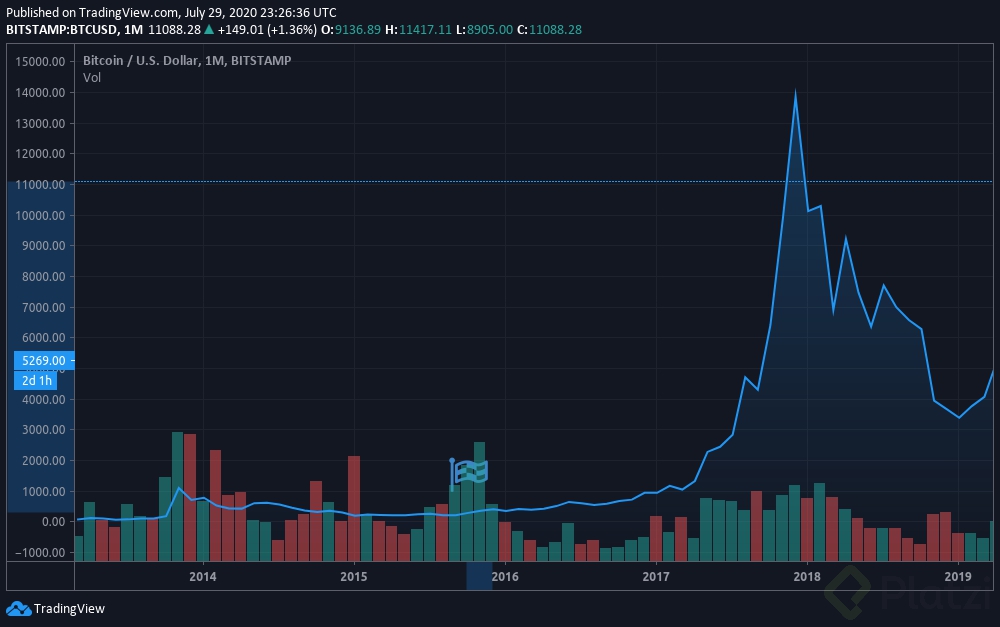Click the +149.01 (+1.36%) change text
1000x627 pixels.
point(267,29)
